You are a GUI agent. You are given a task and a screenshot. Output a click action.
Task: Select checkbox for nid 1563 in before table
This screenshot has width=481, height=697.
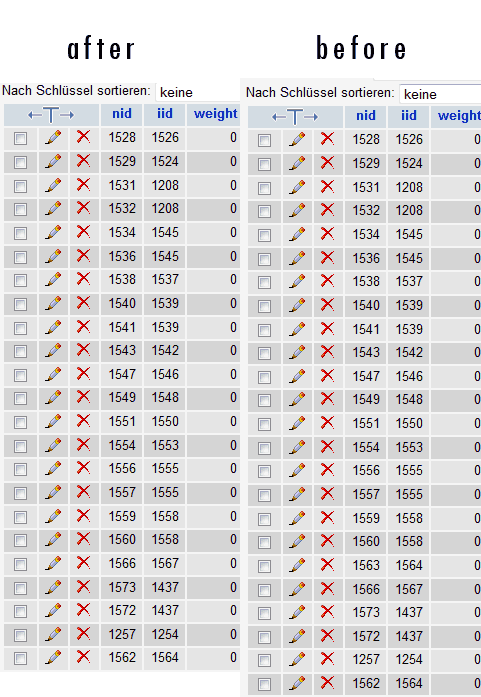click(264, 566)
